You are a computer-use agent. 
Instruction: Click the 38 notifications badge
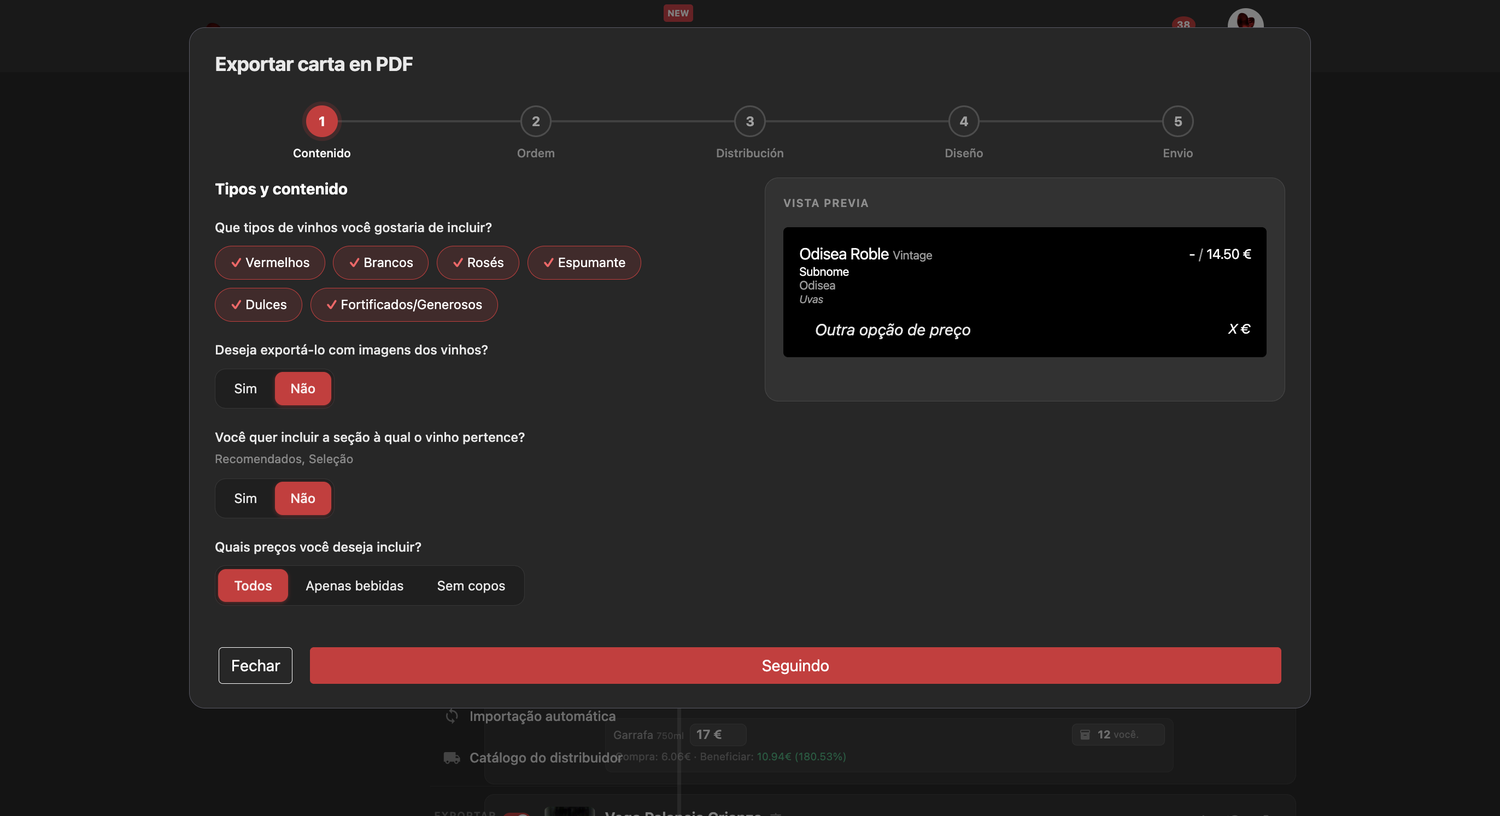[x=1184, y=24]
